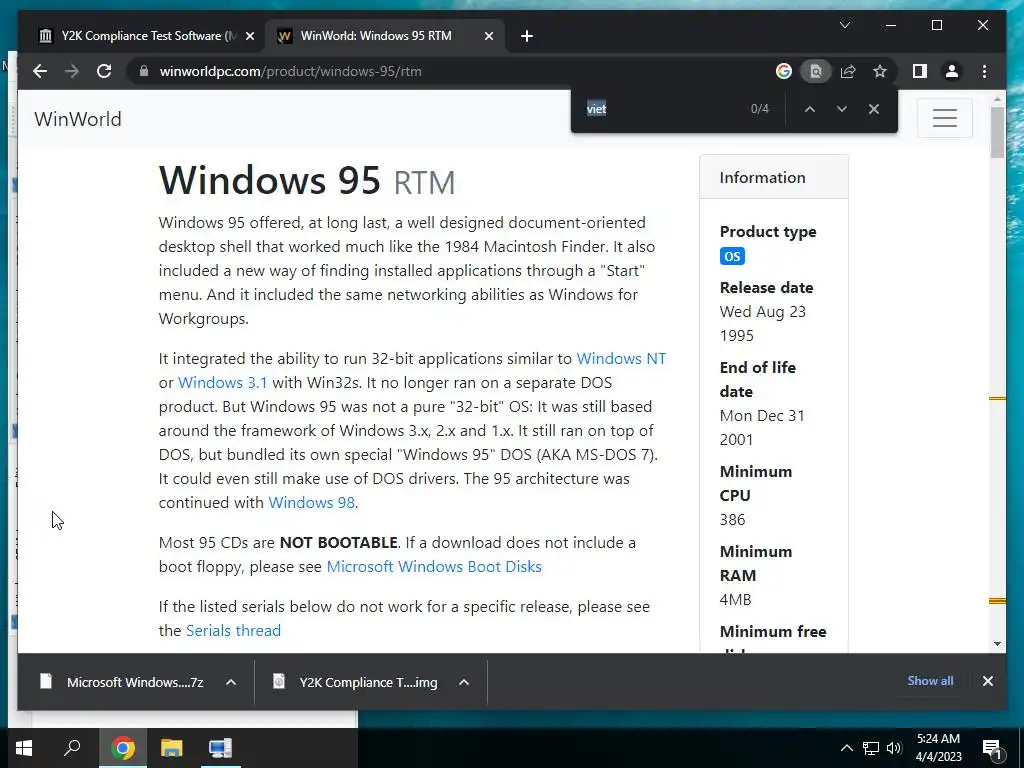
Task: Go back with the browser back arrow
Action: pyautogui.click(x=40, y=71)
